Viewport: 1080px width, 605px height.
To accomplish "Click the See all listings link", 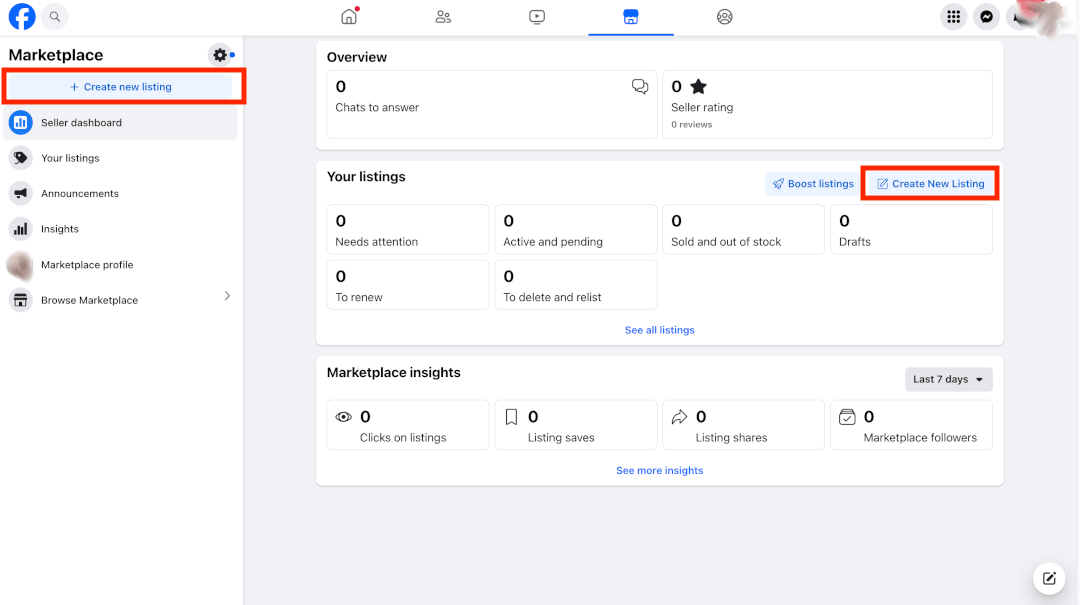I will click(x=659, y=330).
